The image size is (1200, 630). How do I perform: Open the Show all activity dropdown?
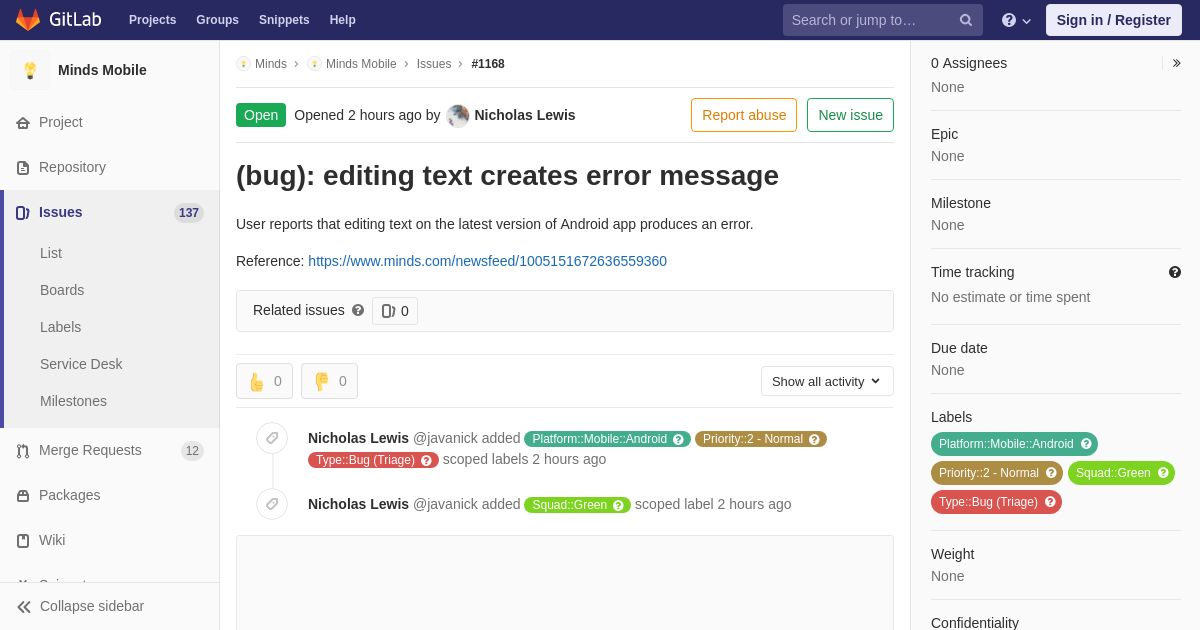pos(827,381)
